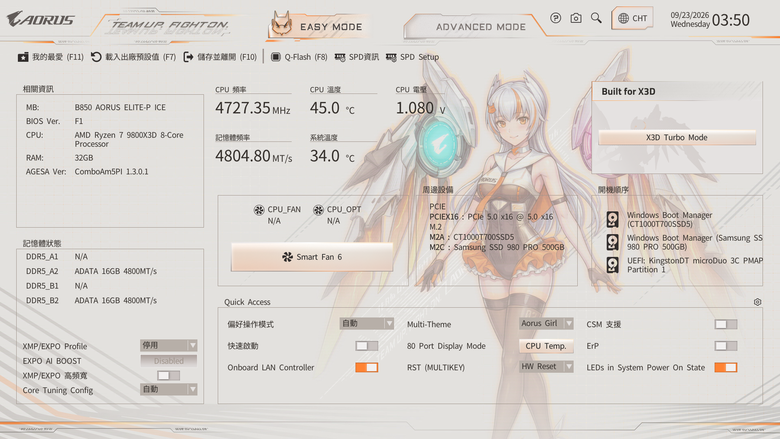Screen dimensions: 780x439
Task: Click M2C Samsung SSD 980 PRO entry
Action: pyautogui.click(x=496, y=247)
